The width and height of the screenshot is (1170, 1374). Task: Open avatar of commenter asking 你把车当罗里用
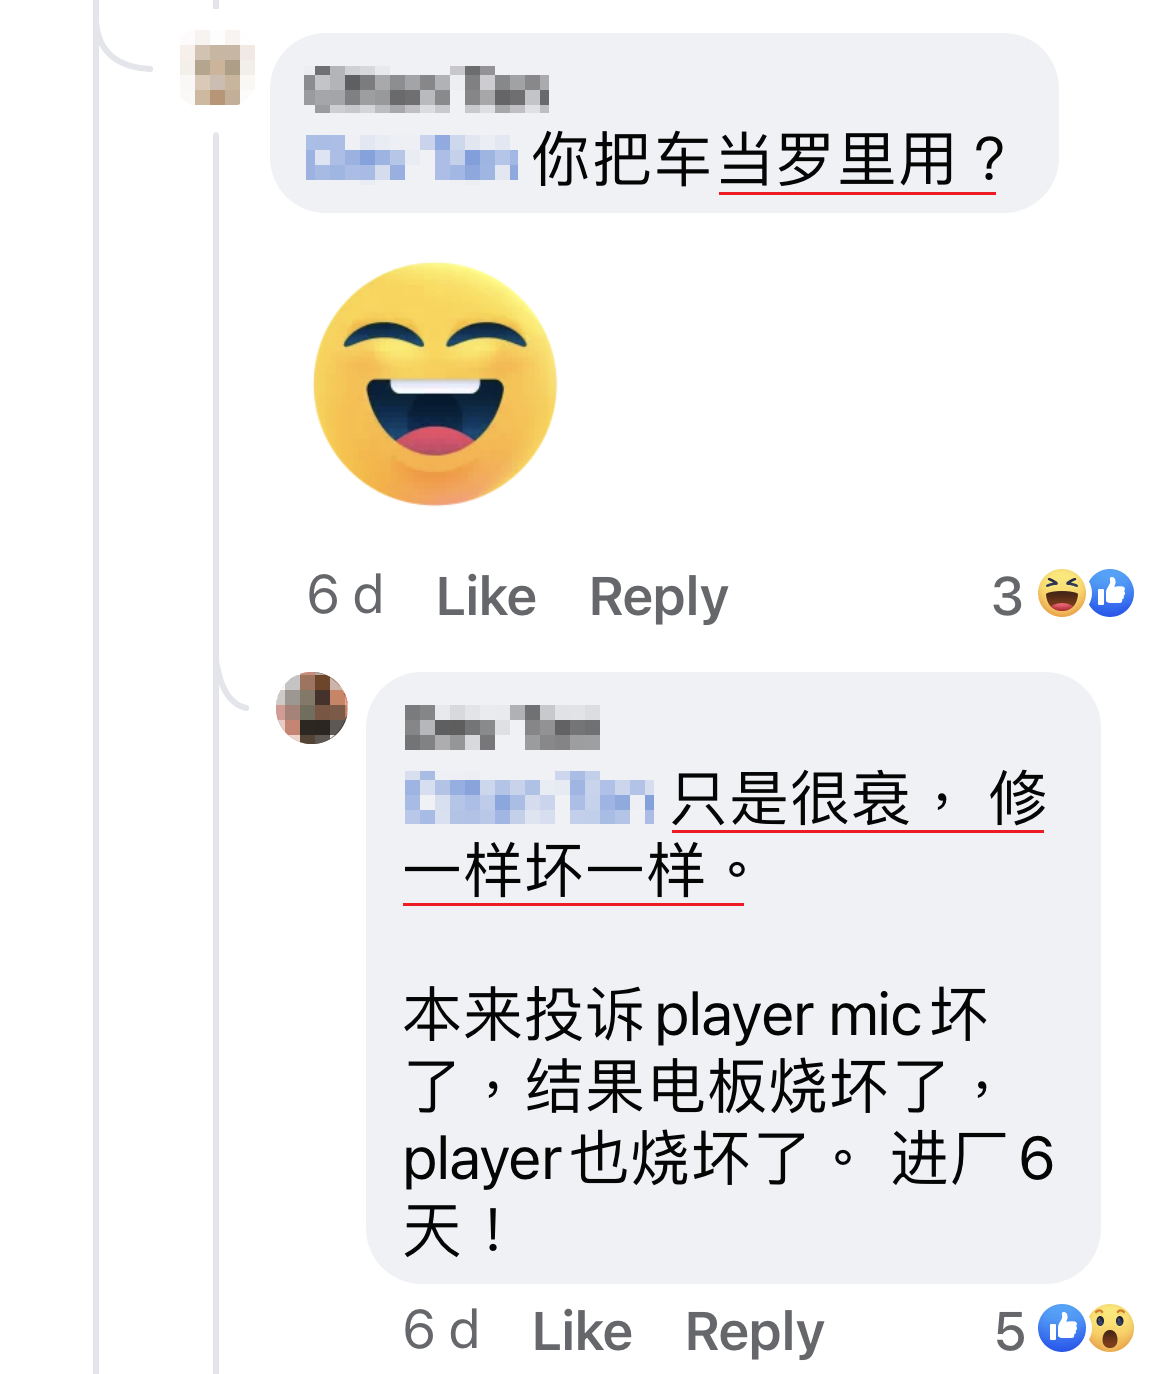[x=217, y=69]
